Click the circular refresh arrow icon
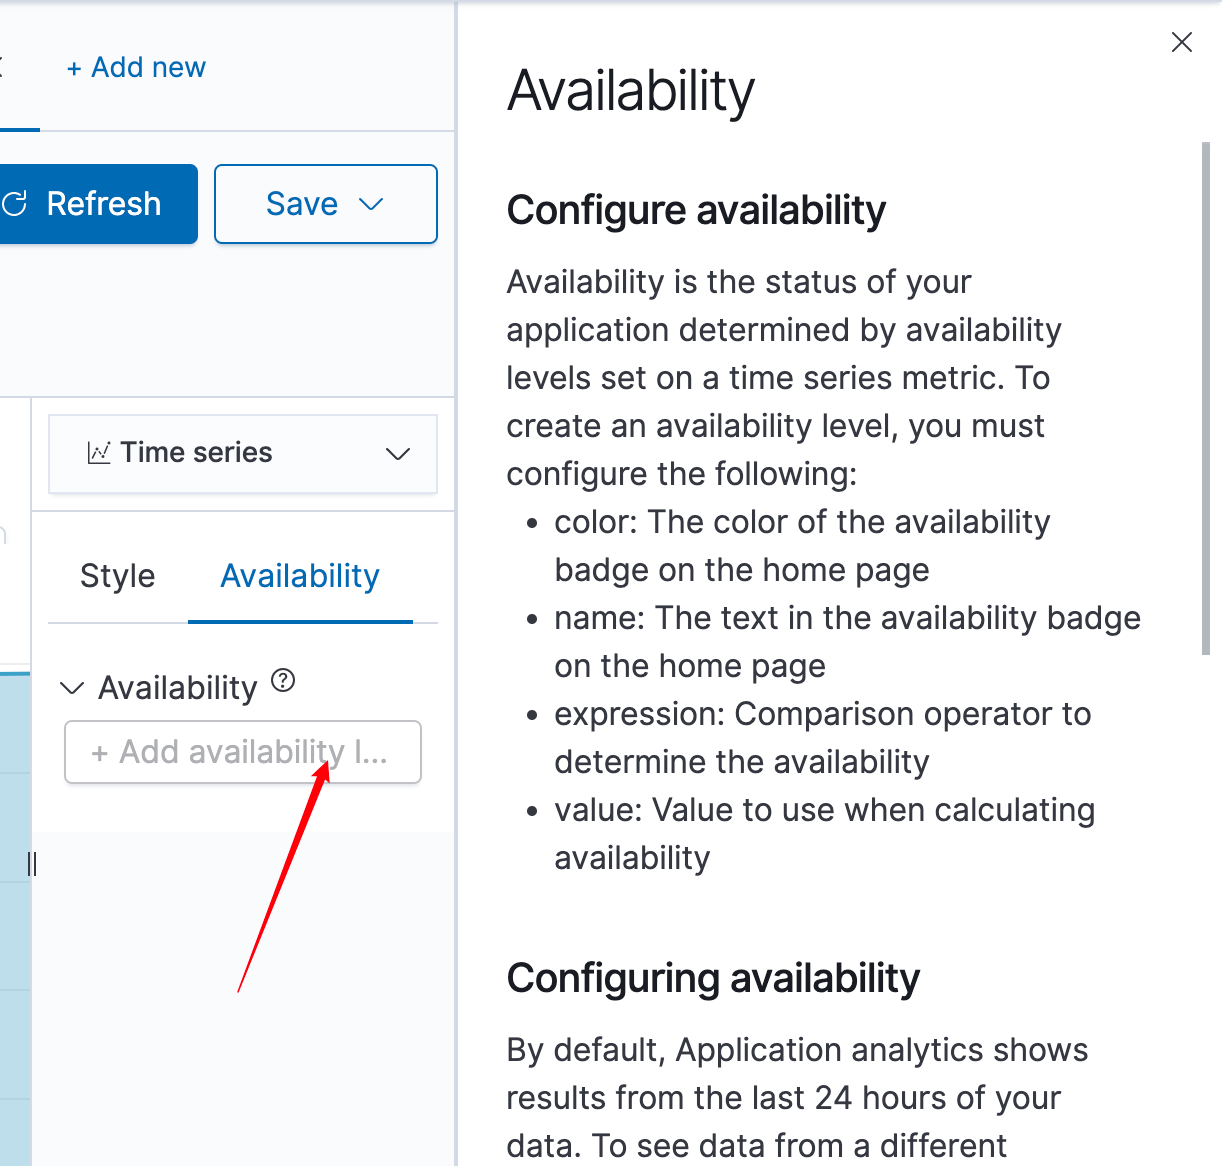 (14, 204)
